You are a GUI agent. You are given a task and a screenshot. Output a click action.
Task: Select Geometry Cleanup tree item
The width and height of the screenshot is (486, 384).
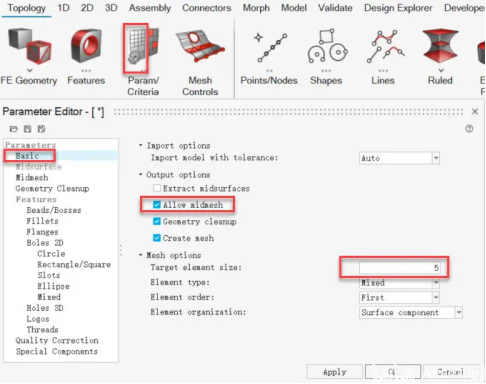pyautogui.click(x=52, y=188)
